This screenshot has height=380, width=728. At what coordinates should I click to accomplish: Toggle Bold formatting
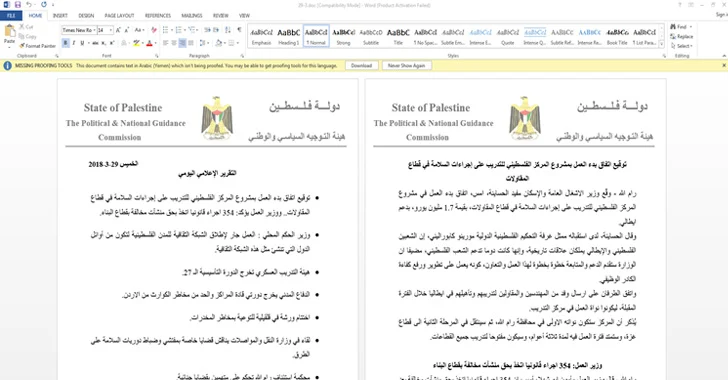pyautogui.click(x=65, y=43)
